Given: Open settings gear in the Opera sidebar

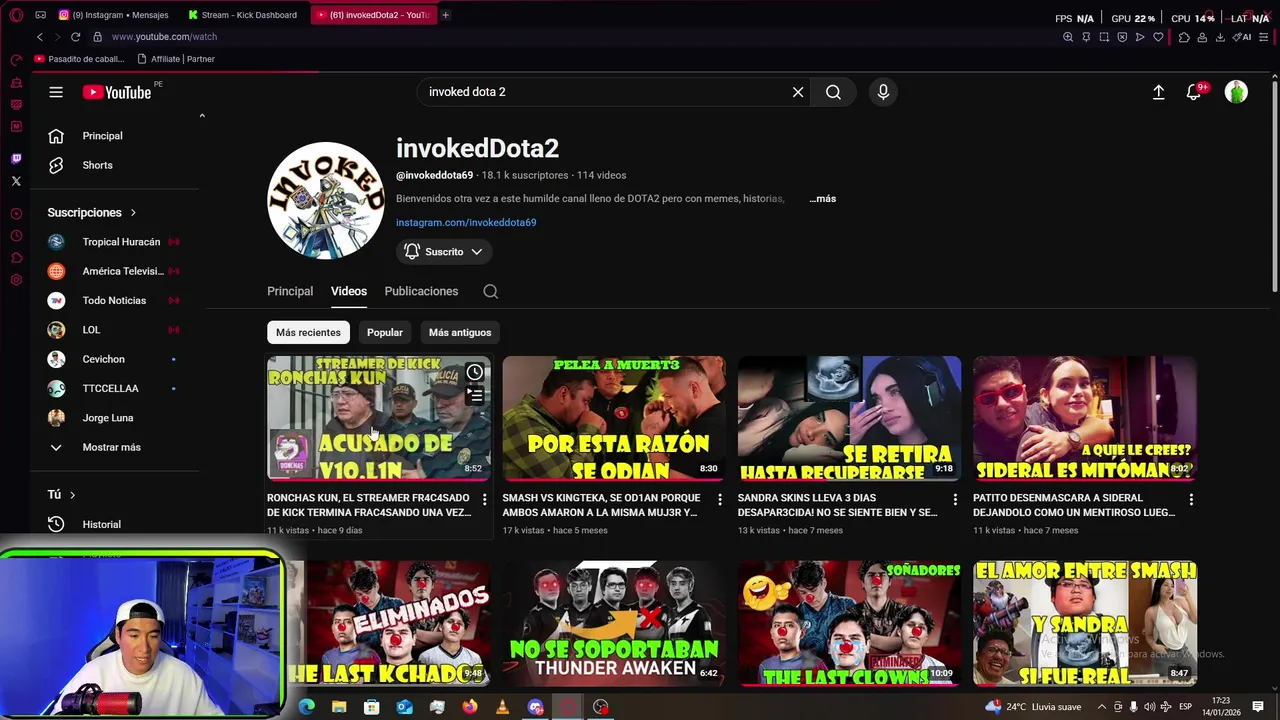Looking at the screenshot, I should (x=16, y=280).
